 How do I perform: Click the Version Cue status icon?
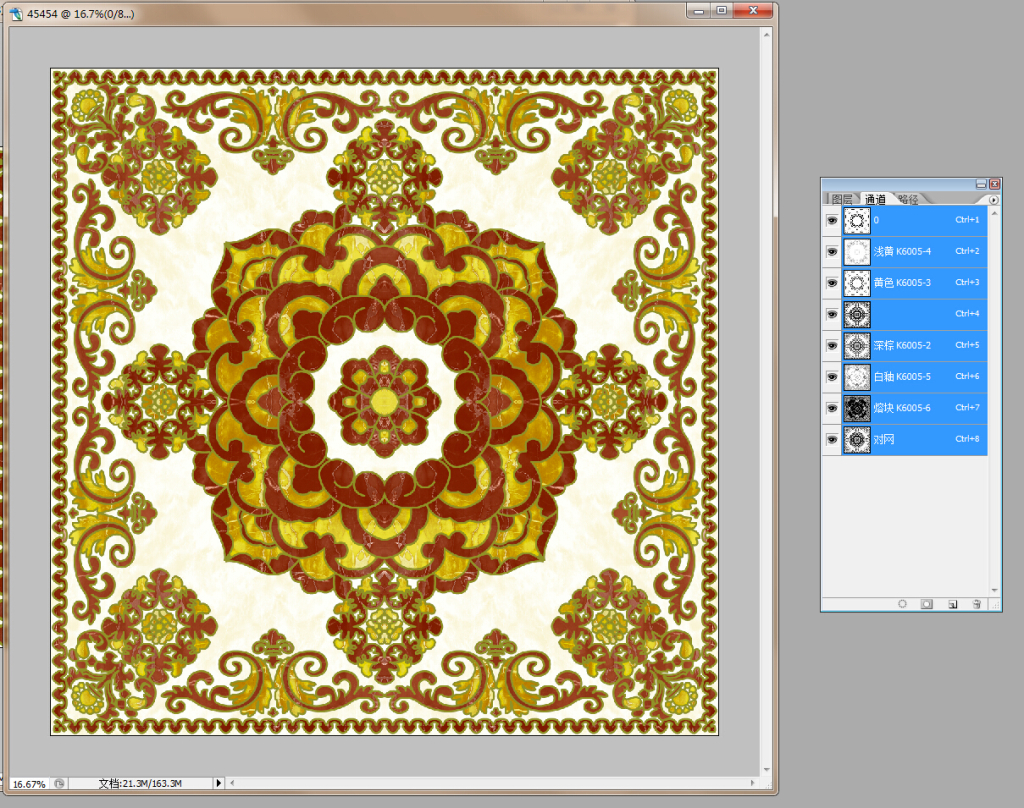pyautogui.click(x=59, y=783)
